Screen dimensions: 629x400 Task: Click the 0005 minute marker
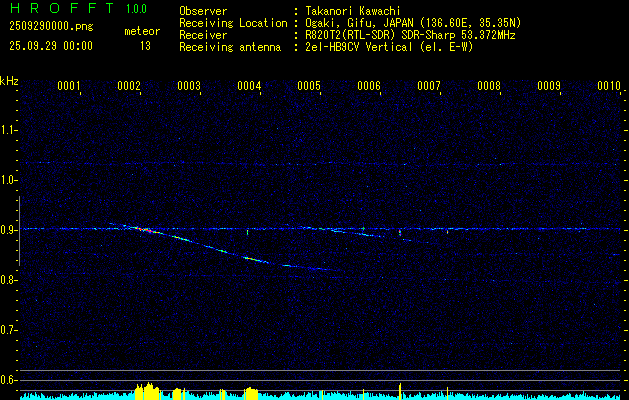coord(309,85)
